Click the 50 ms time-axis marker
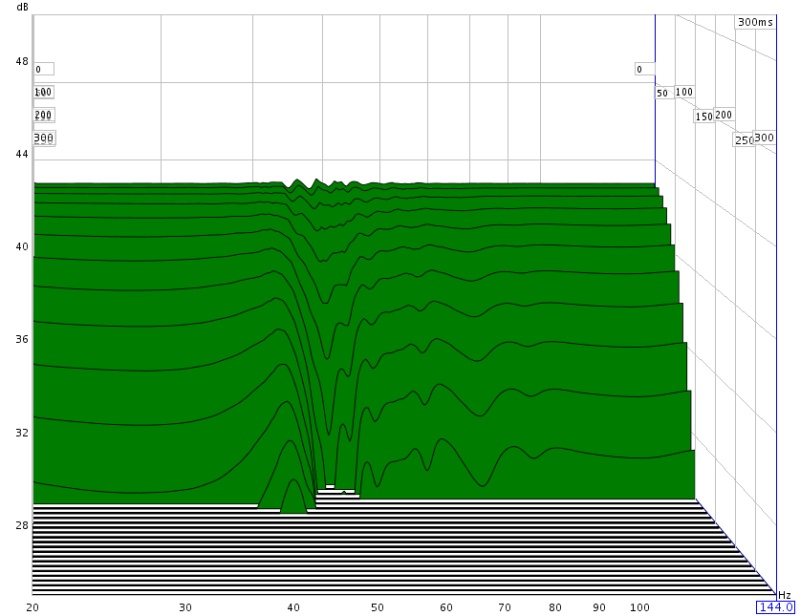The image size is (800, 616). click(x=662, y=93)
